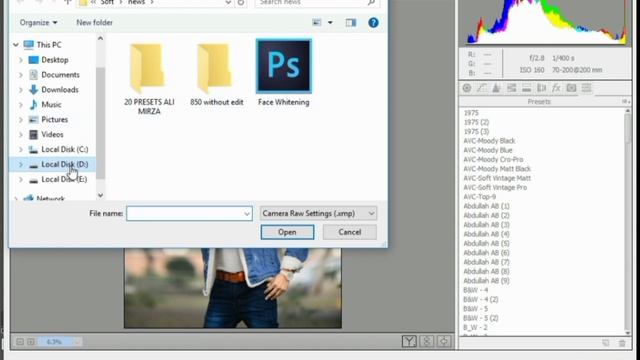Click the photo preview in Camera Raw
The width and height of the screenshot is (640, 360).
(233, 288)
